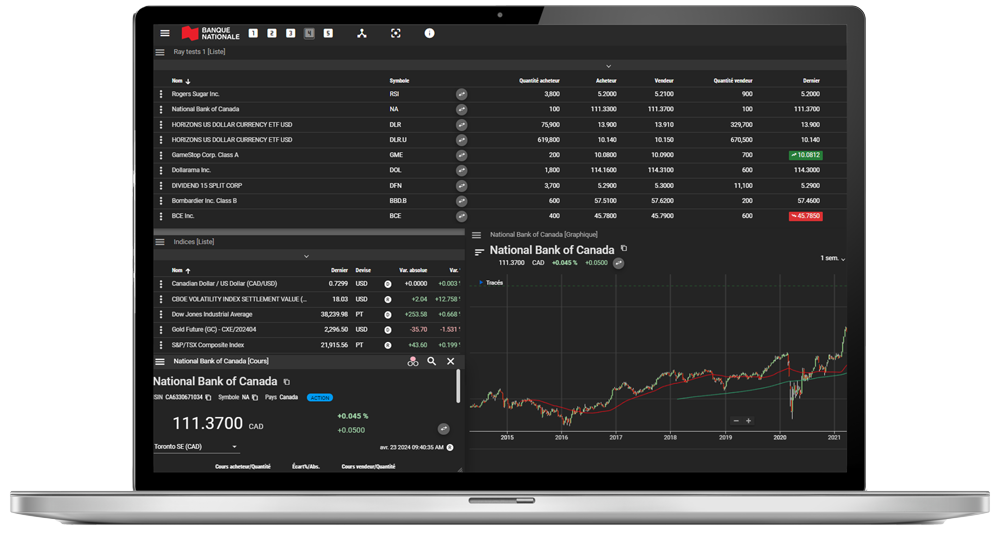This screenshot has height=538, width=1000.
Task: Select the red 45.7850 last price cell
Action: coord(805,216)
